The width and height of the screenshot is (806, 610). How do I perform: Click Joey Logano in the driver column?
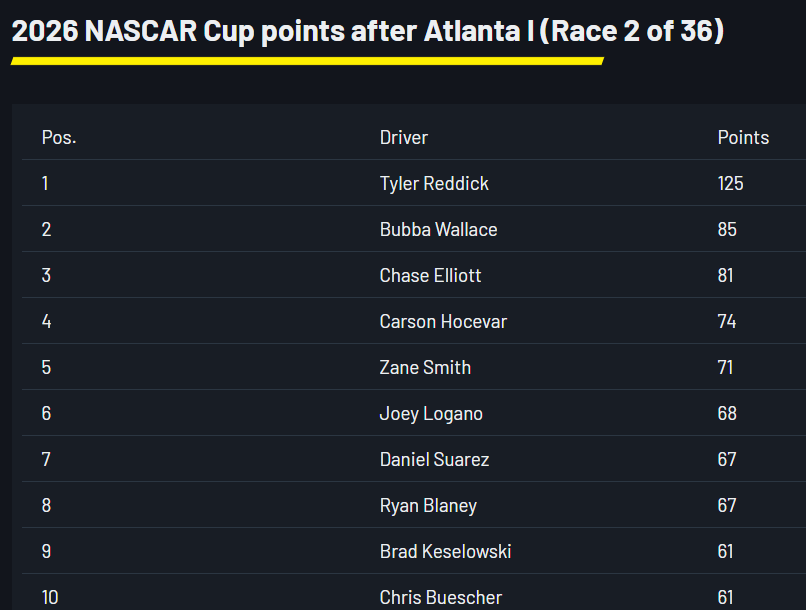(x=432, y=414)
